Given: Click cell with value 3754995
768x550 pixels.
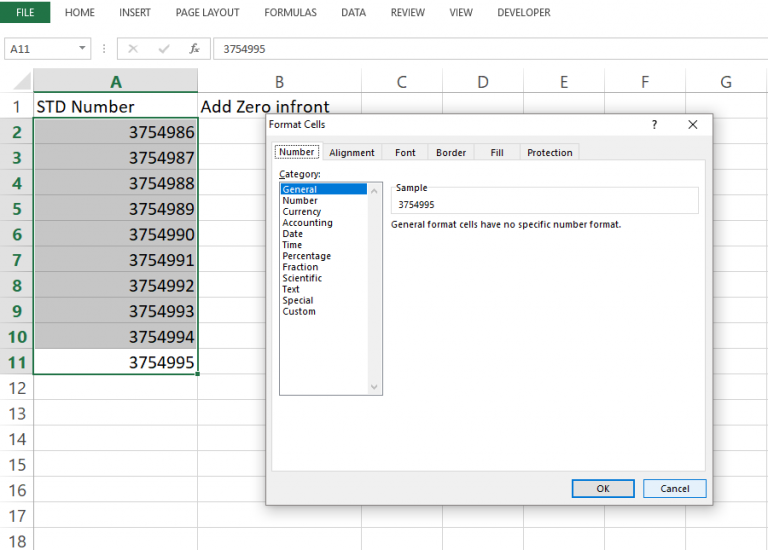Looking at the screenshot, I should (116, 362).
